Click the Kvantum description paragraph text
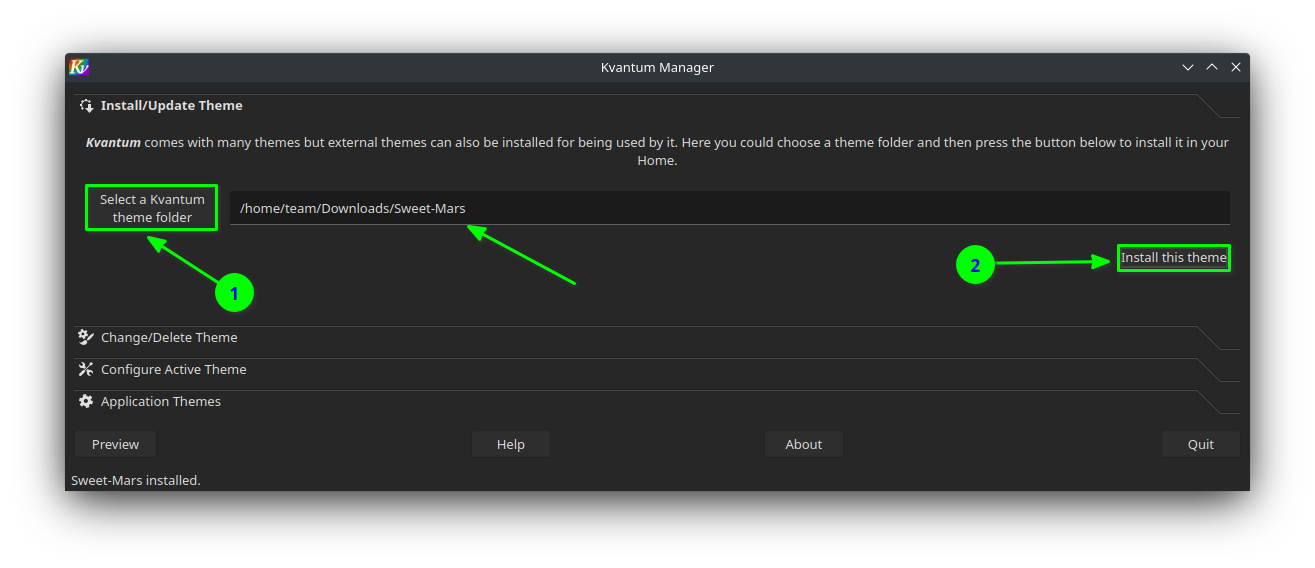Screen dimensions: 1315x568 [x=657, y=151]
